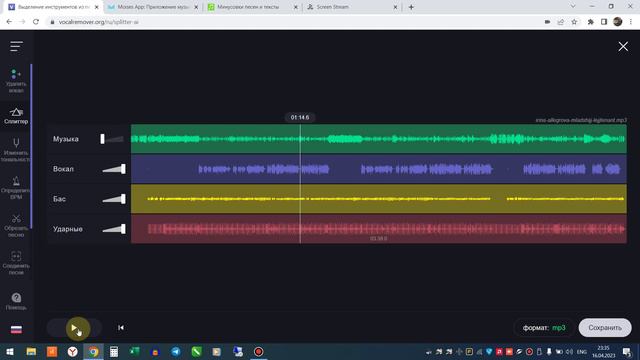640x360 pixels.
Task: Open the 'Удалить вокал' vocal remover tool
Action: [x=16, y=81]
